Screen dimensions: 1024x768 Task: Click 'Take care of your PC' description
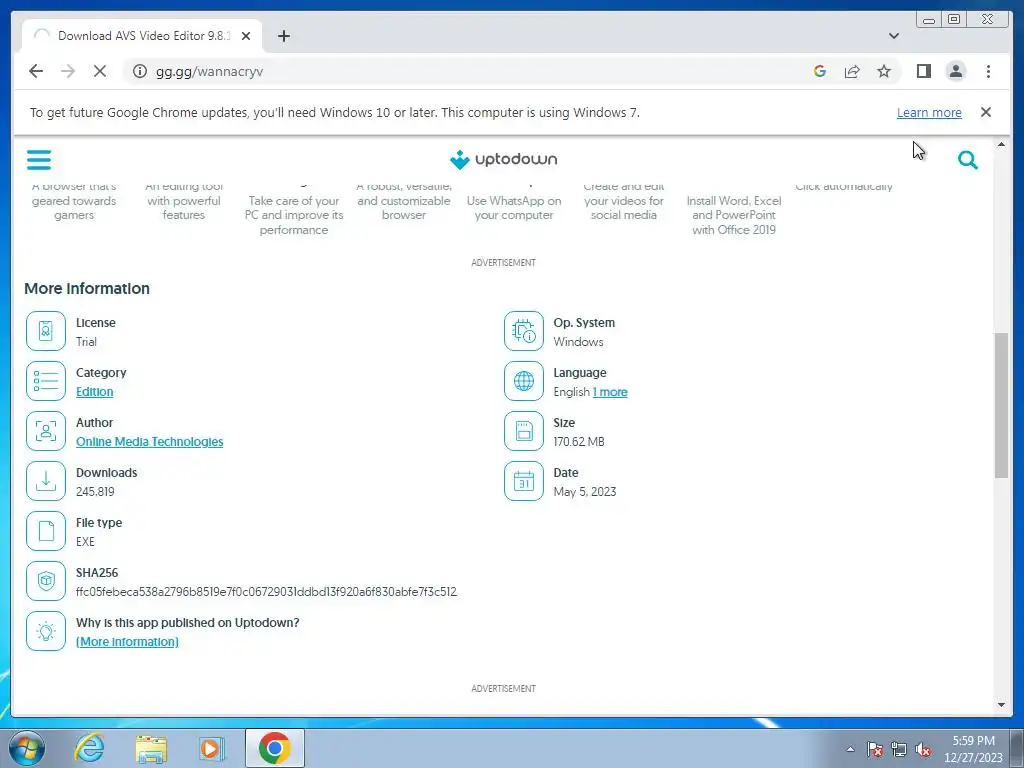tap(294, 215)
